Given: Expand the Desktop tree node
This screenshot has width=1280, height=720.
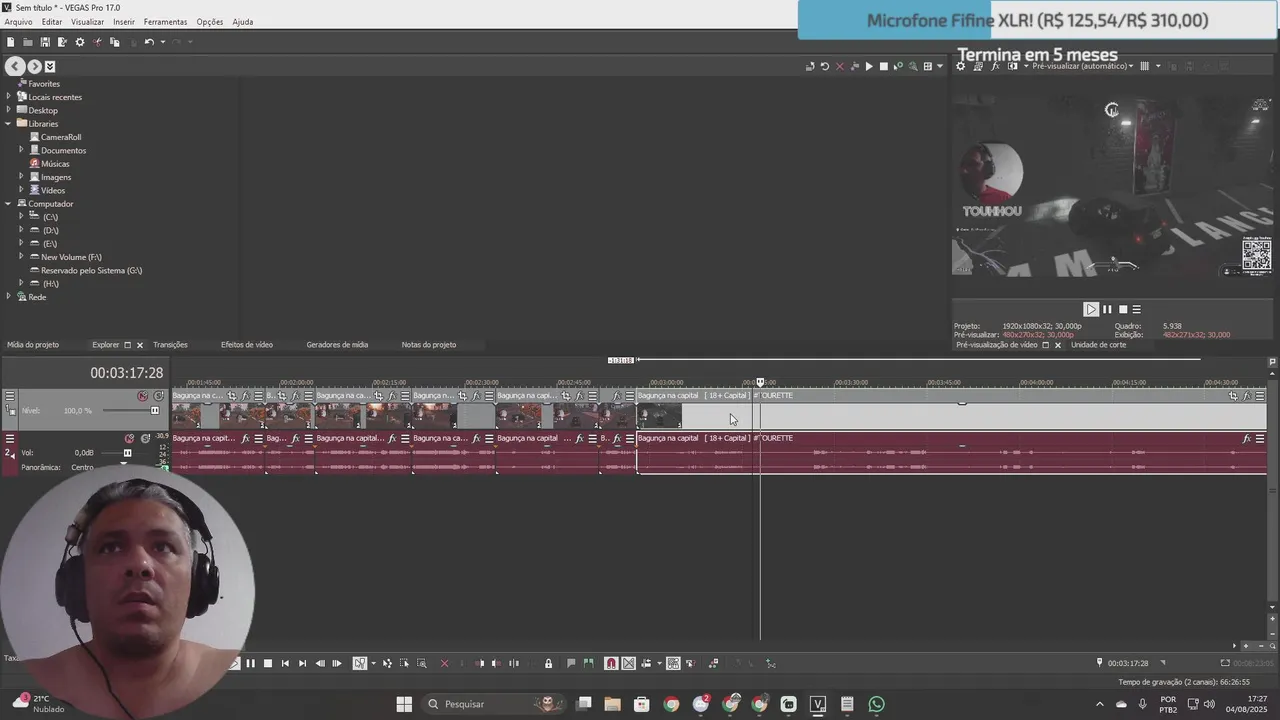Looking at the screenshot, I should [x=9, y=110].
